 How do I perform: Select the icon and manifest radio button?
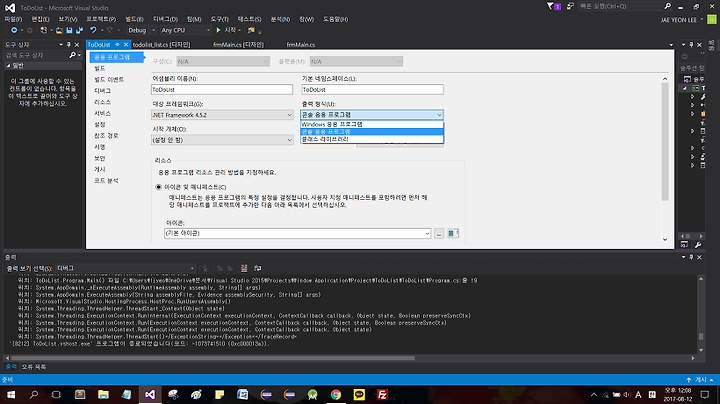click(158, 187)
